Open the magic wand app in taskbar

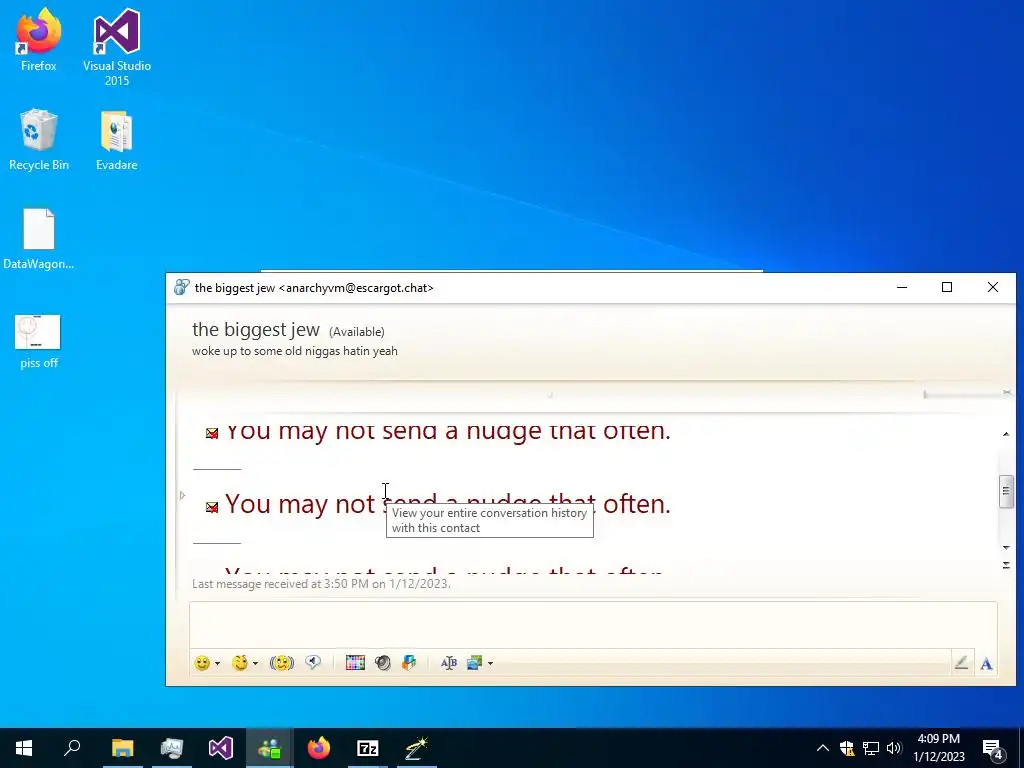point(417,748)
